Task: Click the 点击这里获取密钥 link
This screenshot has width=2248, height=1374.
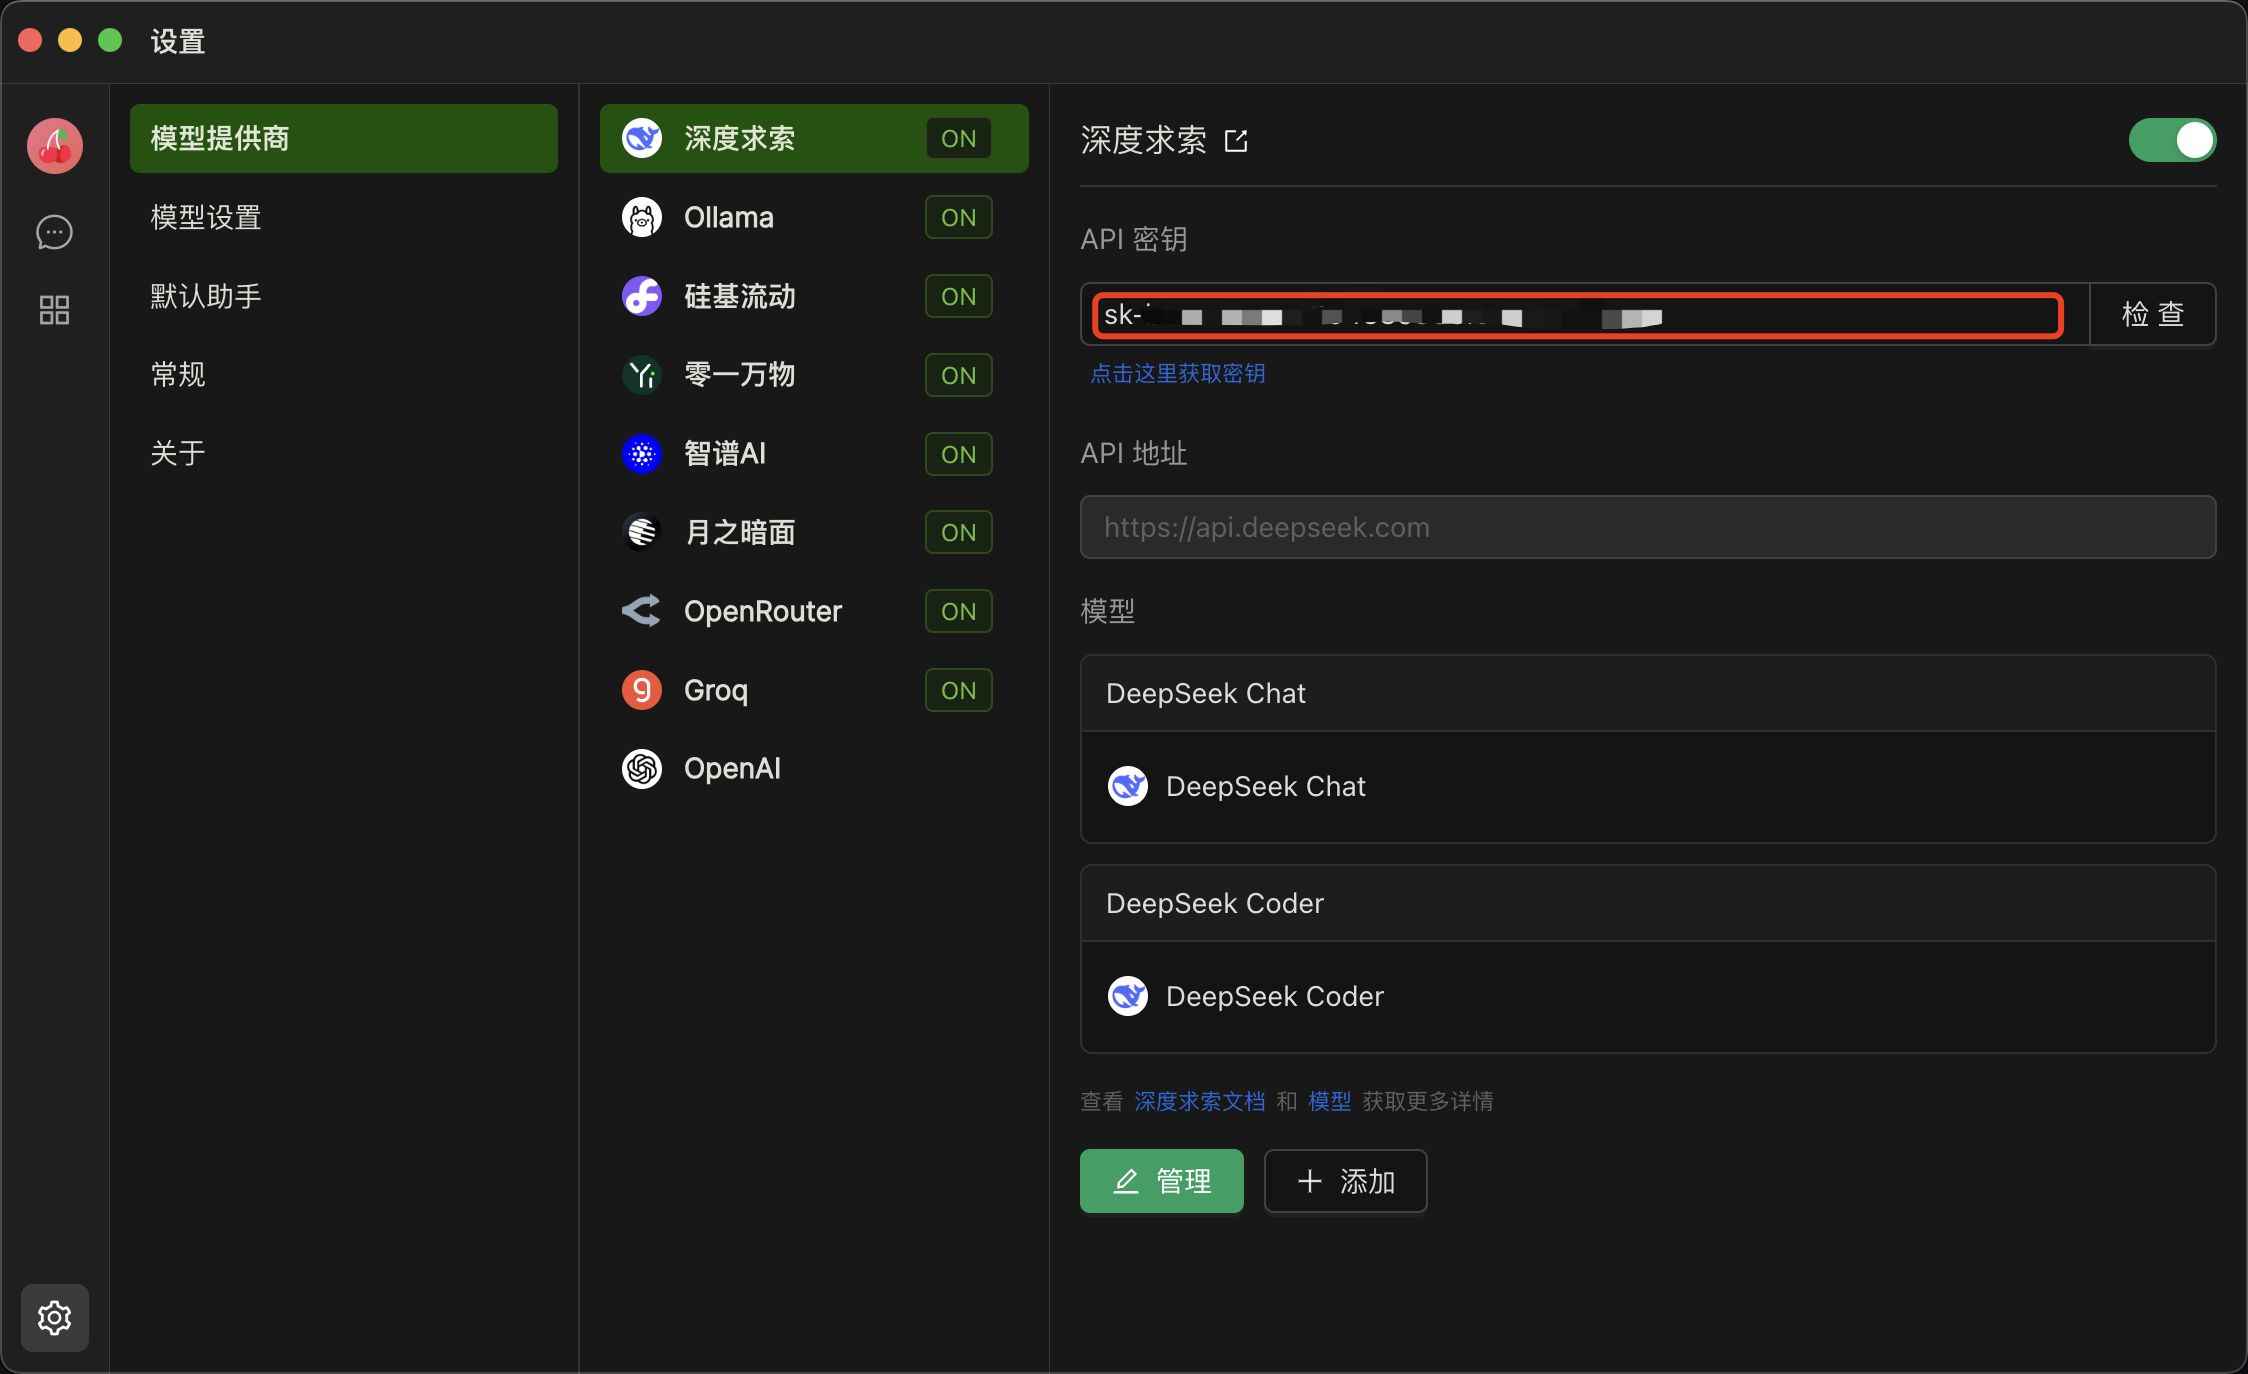Action: coord(1177,373)
